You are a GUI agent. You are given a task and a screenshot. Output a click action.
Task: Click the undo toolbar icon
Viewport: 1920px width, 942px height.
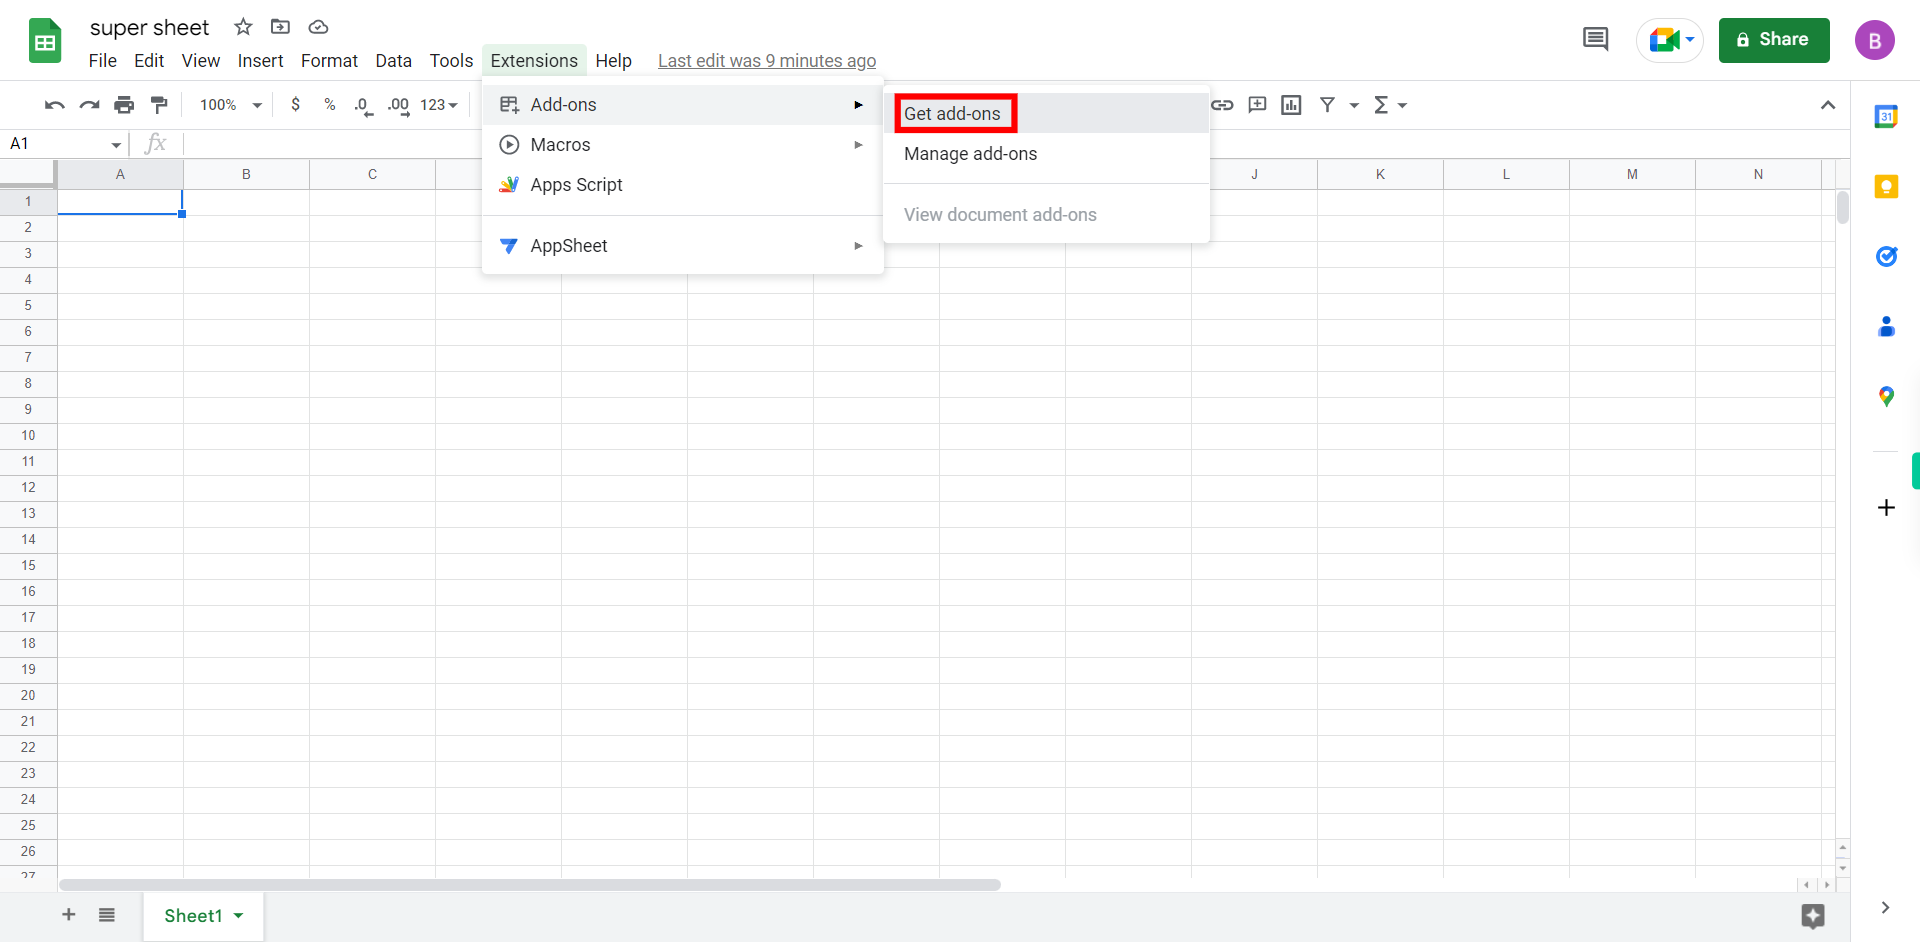click(x=55, y=105)
